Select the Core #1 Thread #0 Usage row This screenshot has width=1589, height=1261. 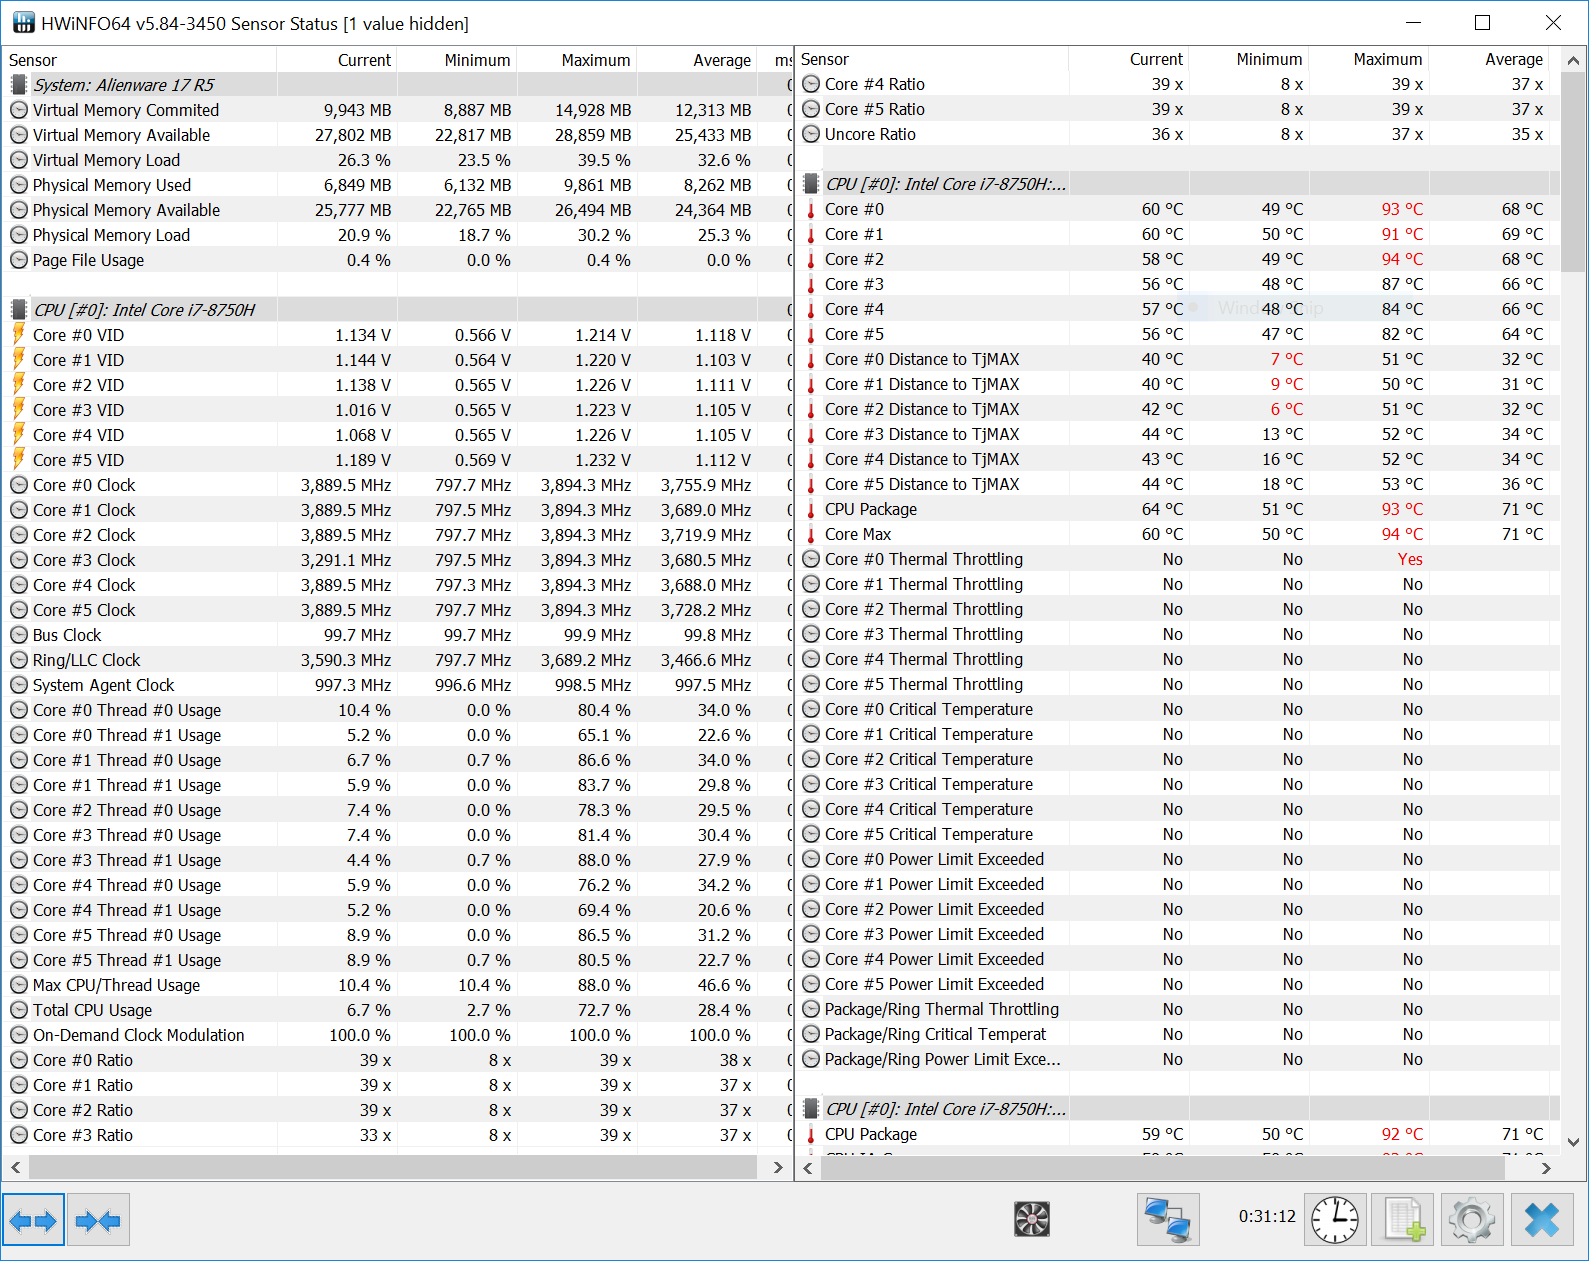click(399, 760)
